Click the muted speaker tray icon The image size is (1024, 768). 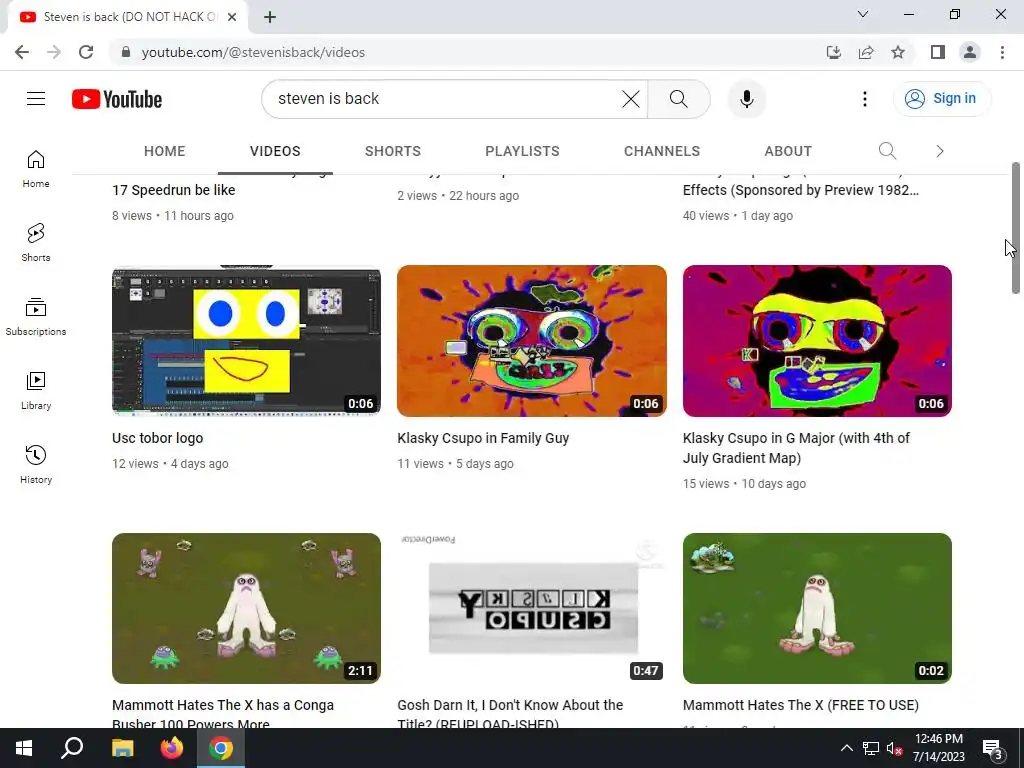(895, 748)
